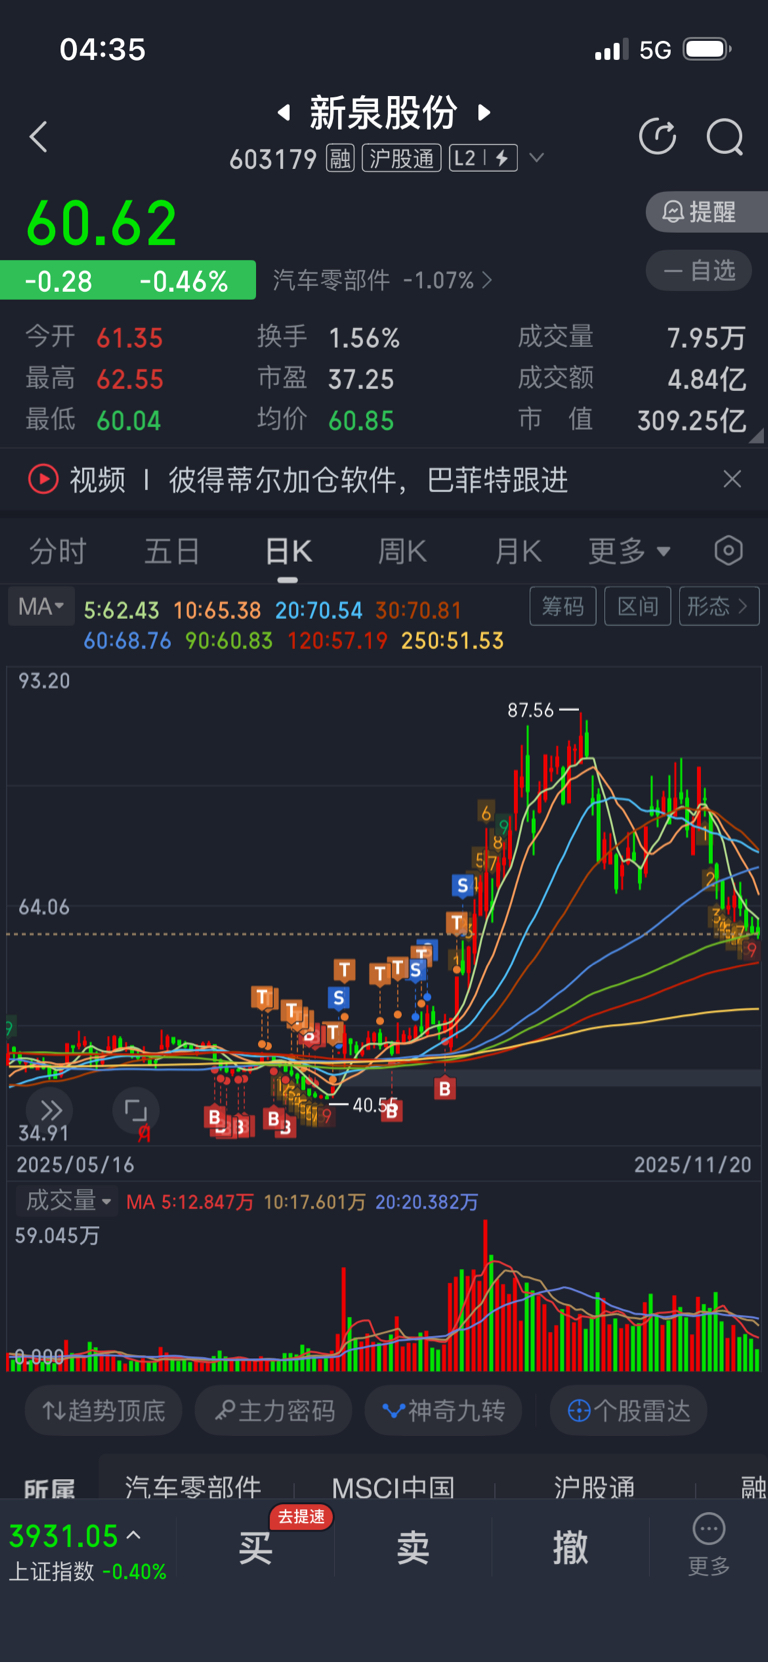Open headline 彼得蒂尔加仓软件,巴菲特跟进

point(368,480)
